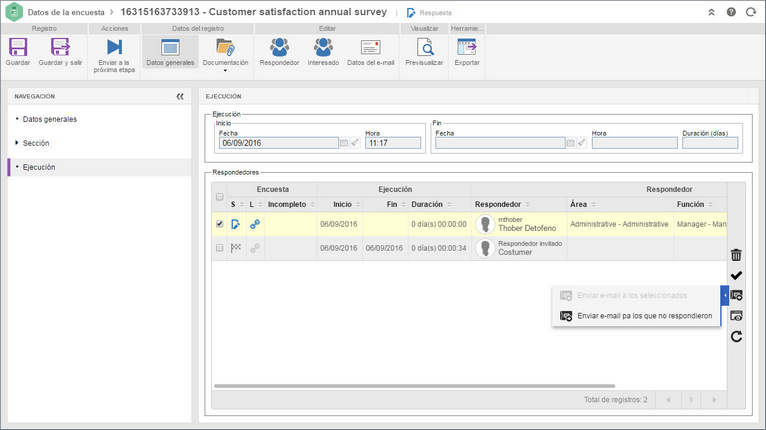Viewport: 766px width, 430px height.
Task: Click Costumer respondent avatar
Action: click(485, 248)
